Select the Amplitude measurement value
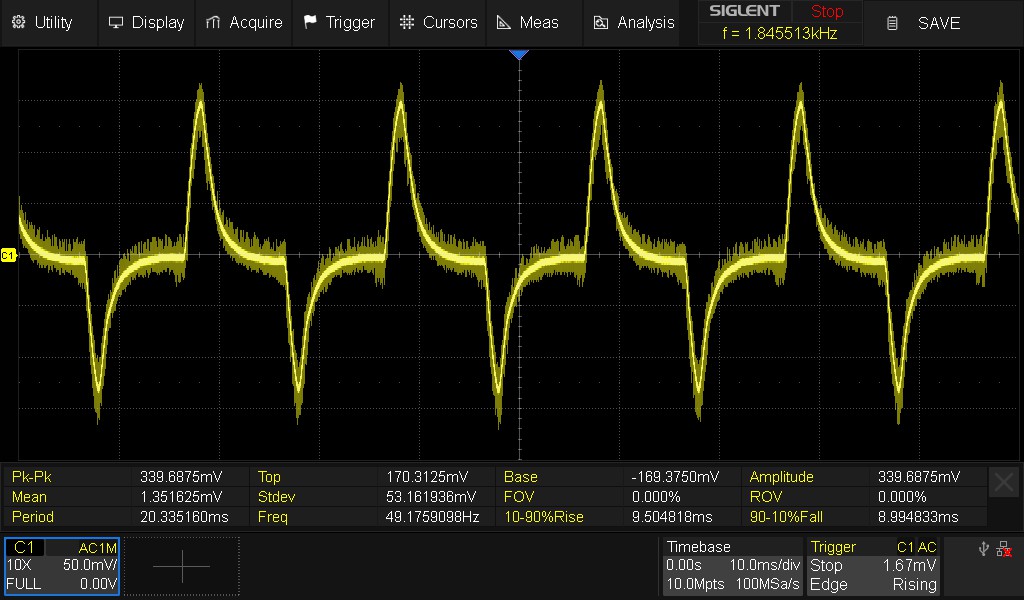The image size is (1024, 600). [919, 477]
